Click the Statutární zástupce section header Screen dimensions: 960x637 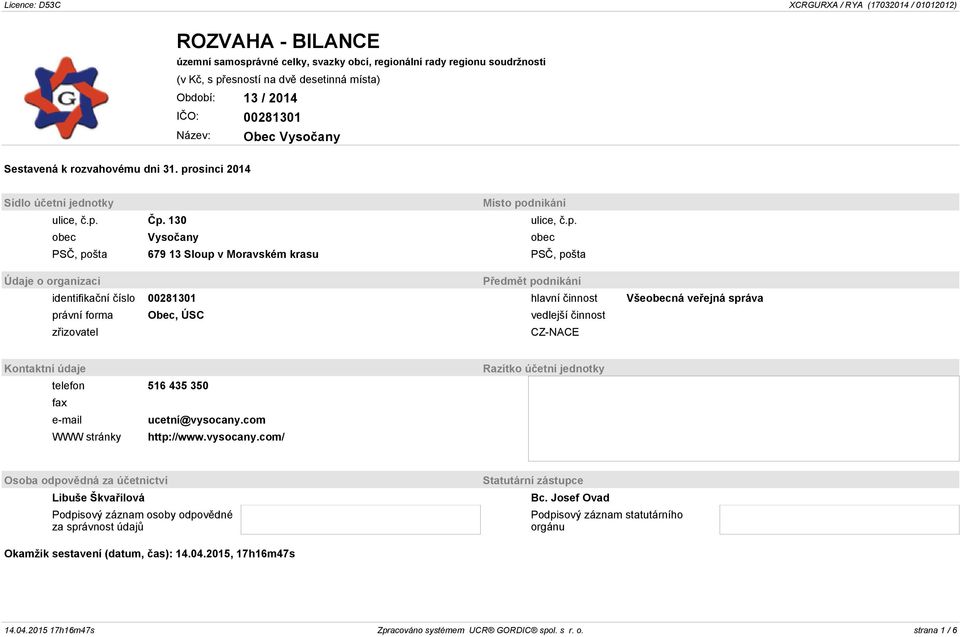pyautogui.click(x=533, y=481)
